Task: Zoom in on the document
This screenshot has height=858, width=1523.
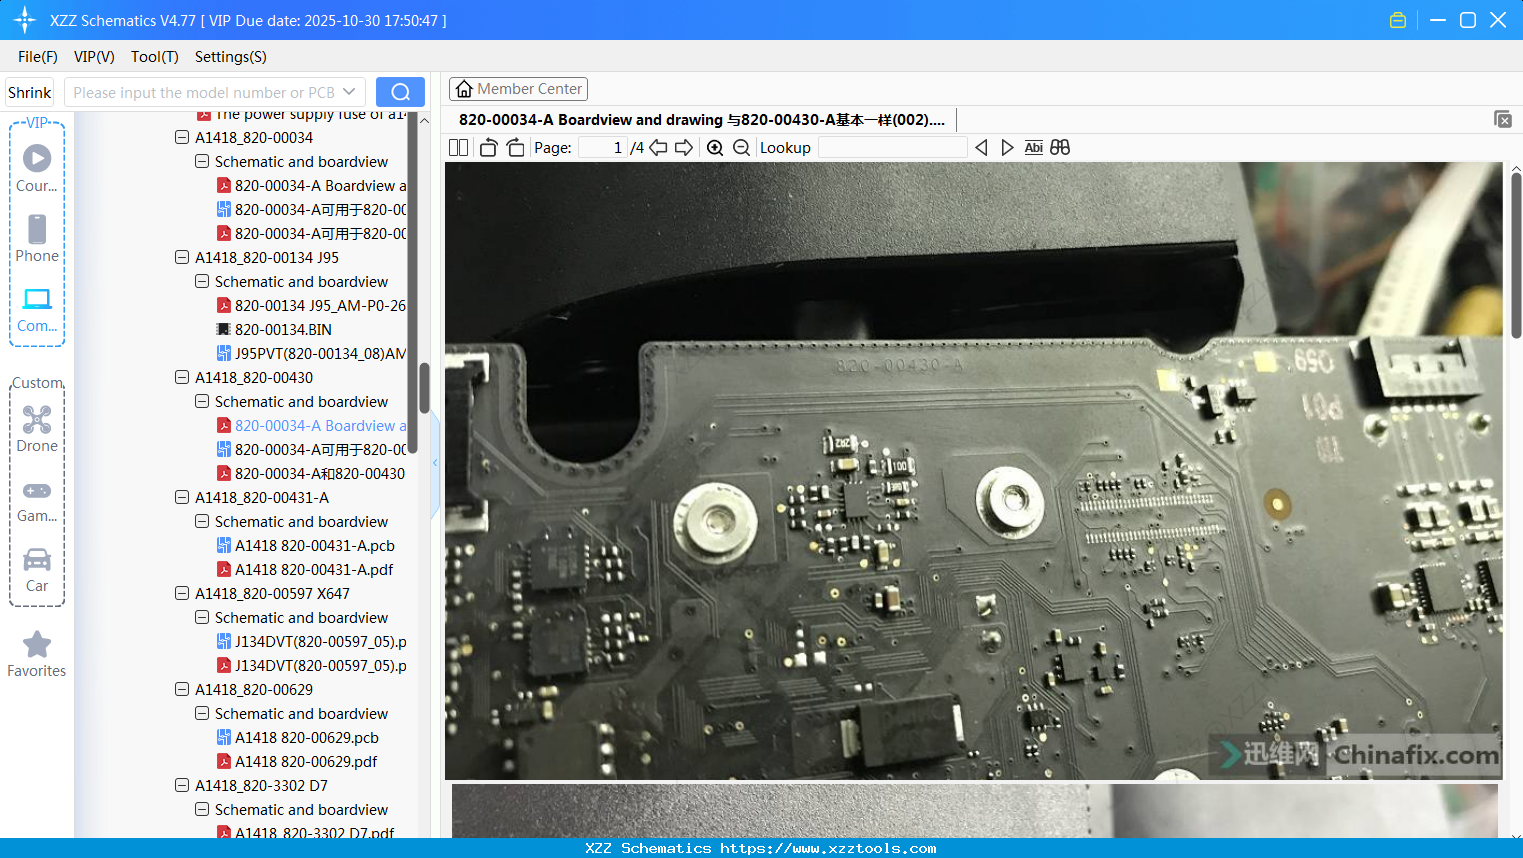Action: [715, 148]
